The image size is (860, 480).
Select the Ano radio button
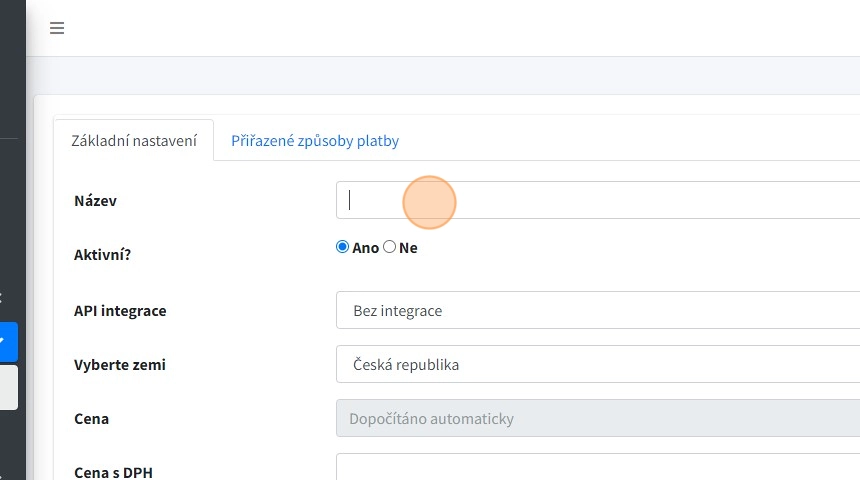pos(343,247)
